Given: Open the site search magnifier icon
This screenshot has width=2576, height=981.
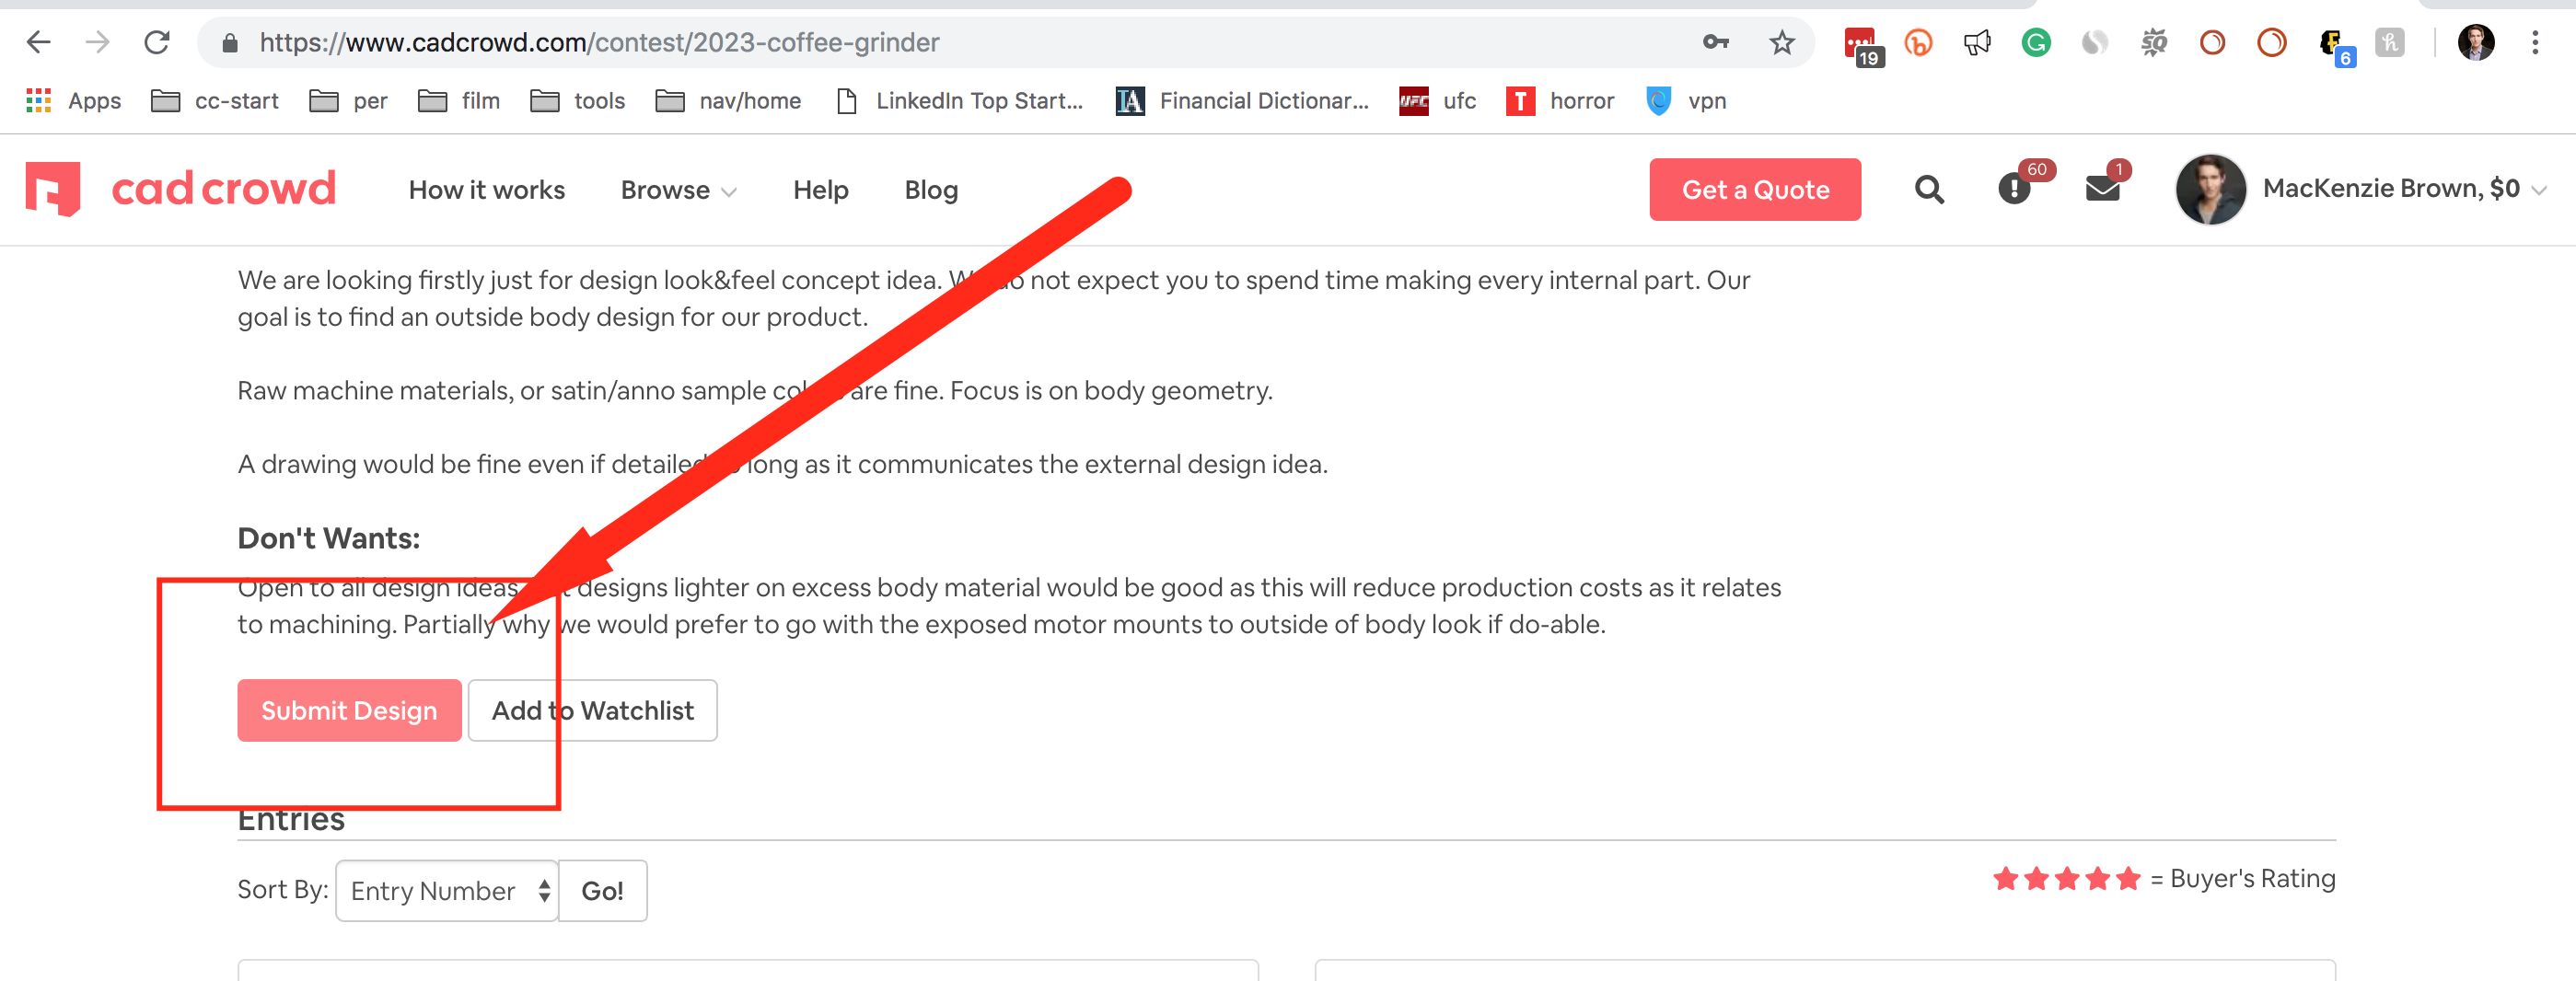Looking at the screenshot, I should pos(1928,189).
